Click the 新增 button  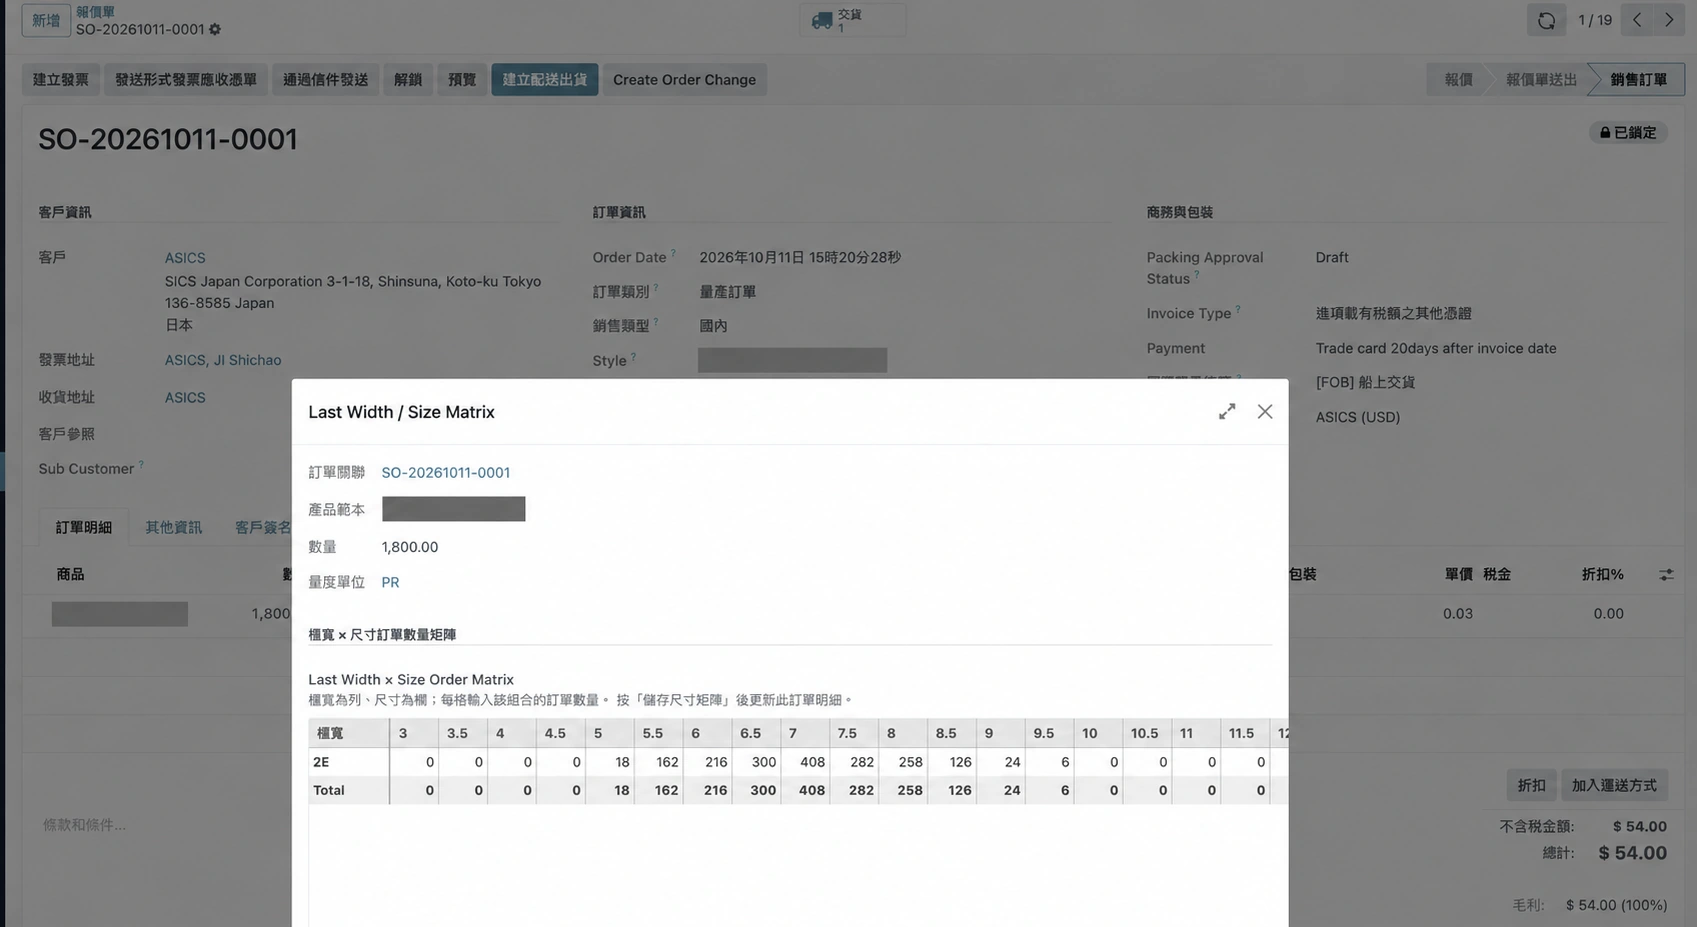pyautogui.click(x=46, y=20)
